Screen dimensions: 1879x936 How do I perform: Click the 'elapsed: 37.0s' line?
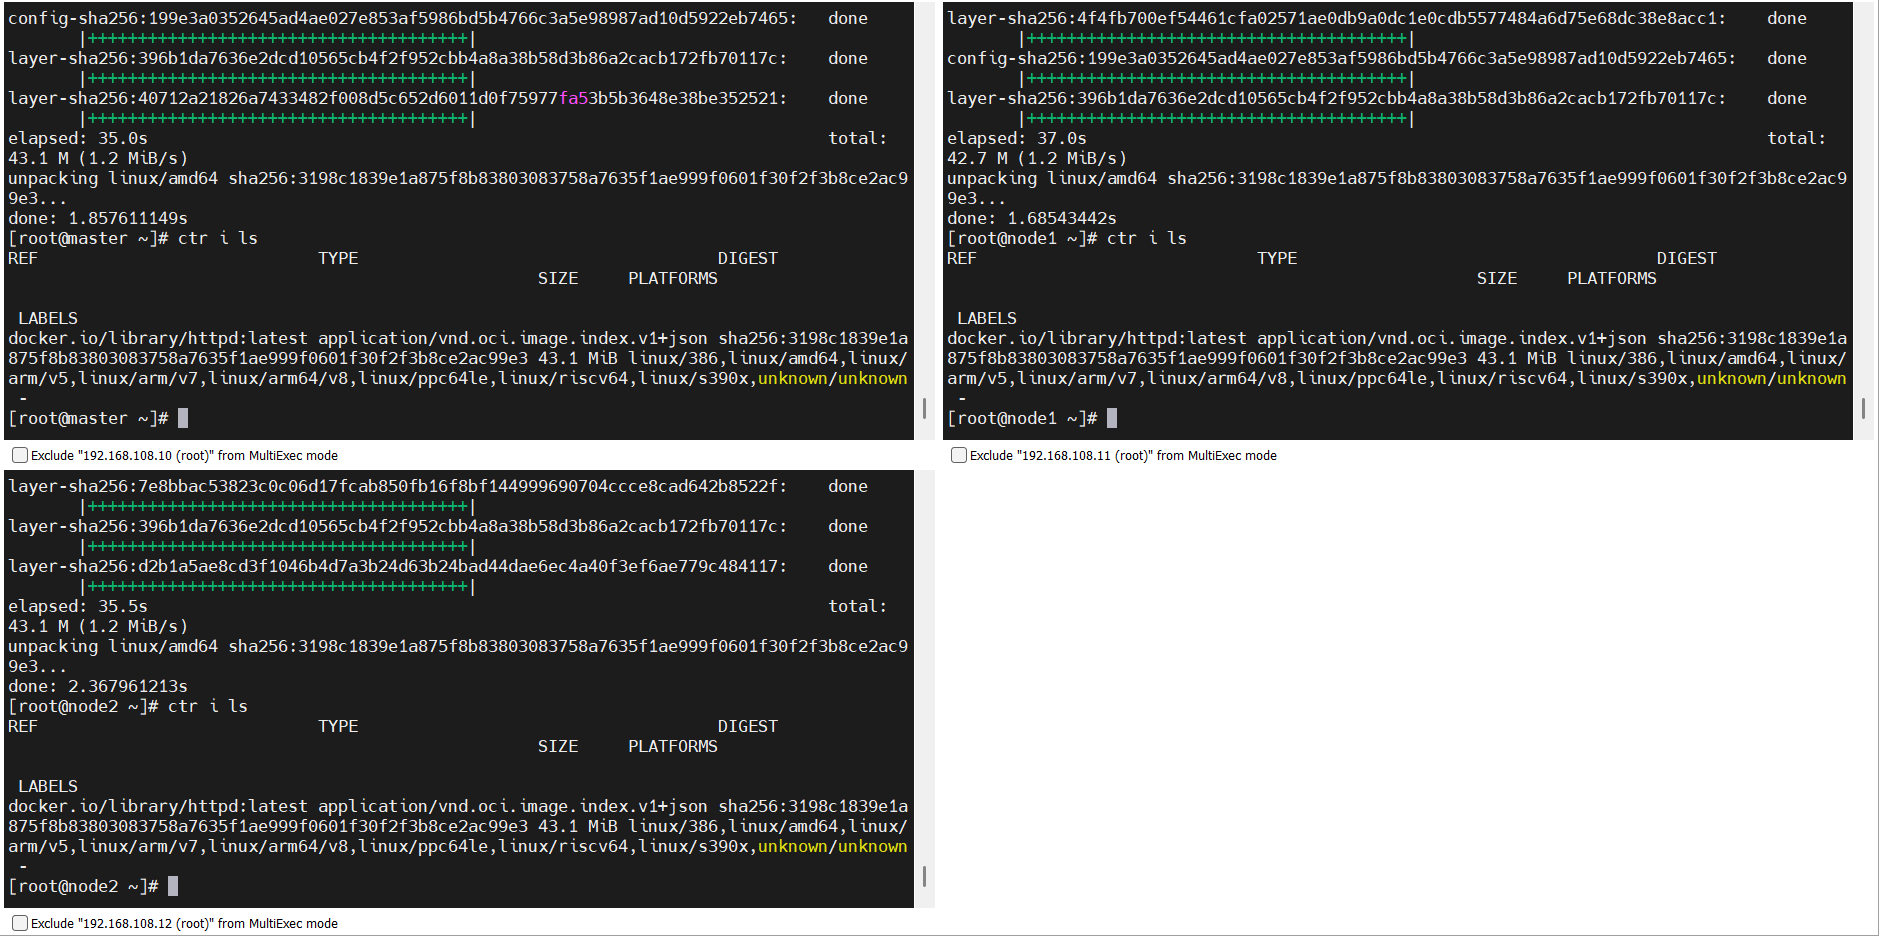tap(1017, 138)
